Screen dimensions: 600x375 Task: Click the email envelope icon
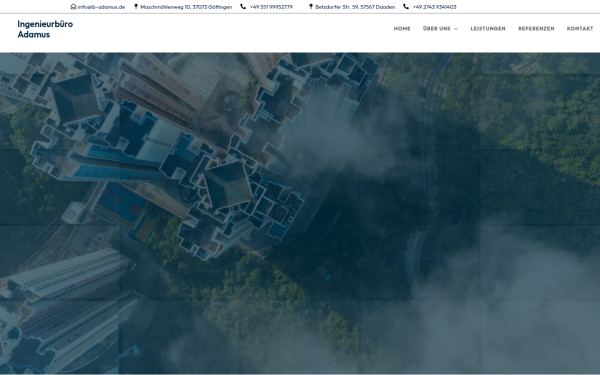[73, 7]
